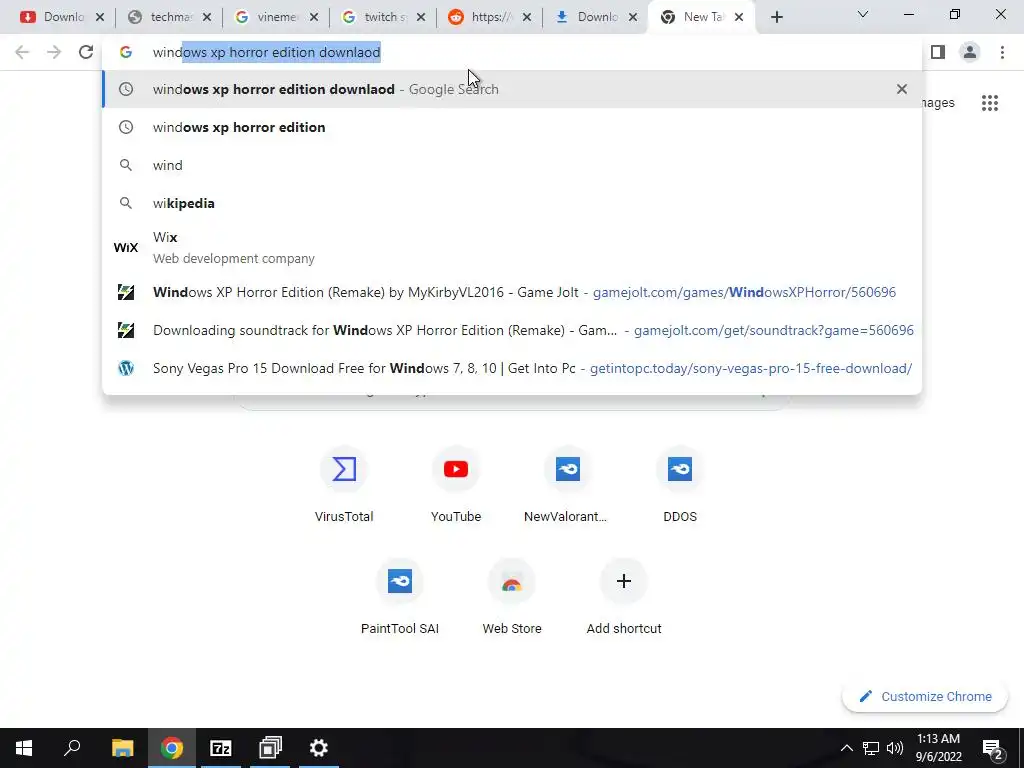
Task: Open 7-Zip from the taskbar
Action: point(221,748)
